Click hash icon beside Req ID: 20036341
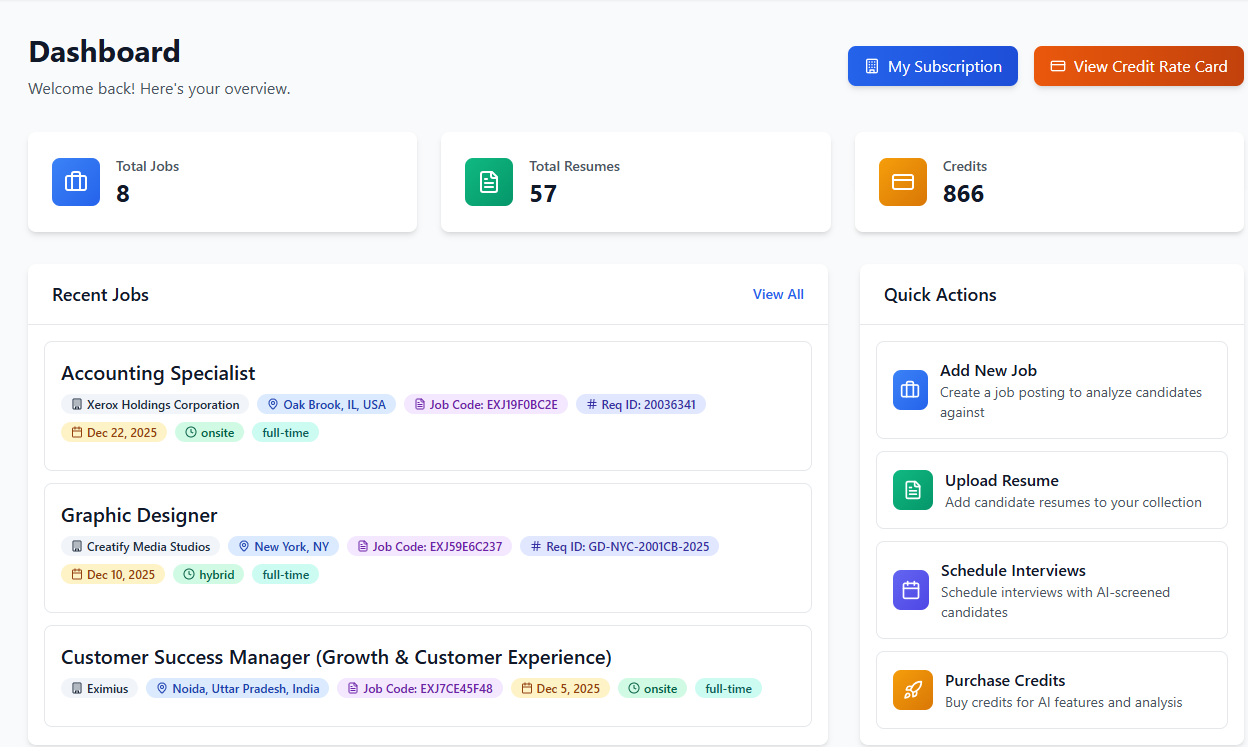The image size is (1248, 747). click(x=592, y=405)
